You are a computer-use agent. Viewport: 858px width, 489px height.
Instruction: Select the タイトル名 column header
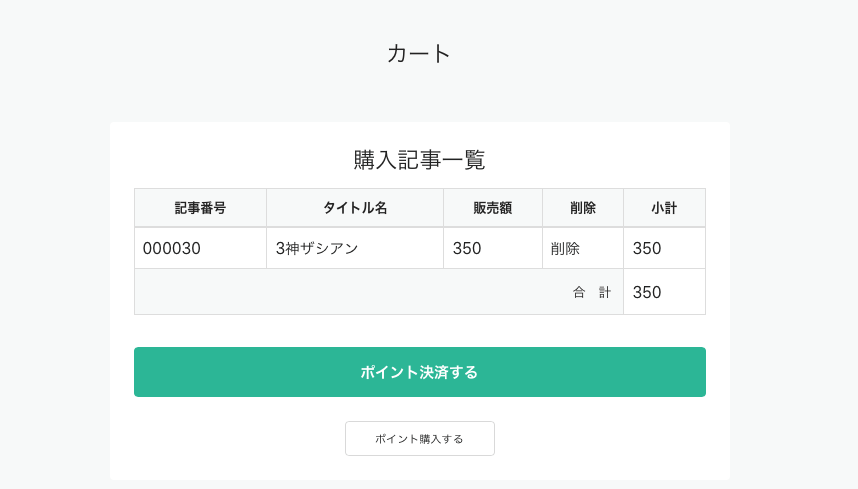(354, 208)
